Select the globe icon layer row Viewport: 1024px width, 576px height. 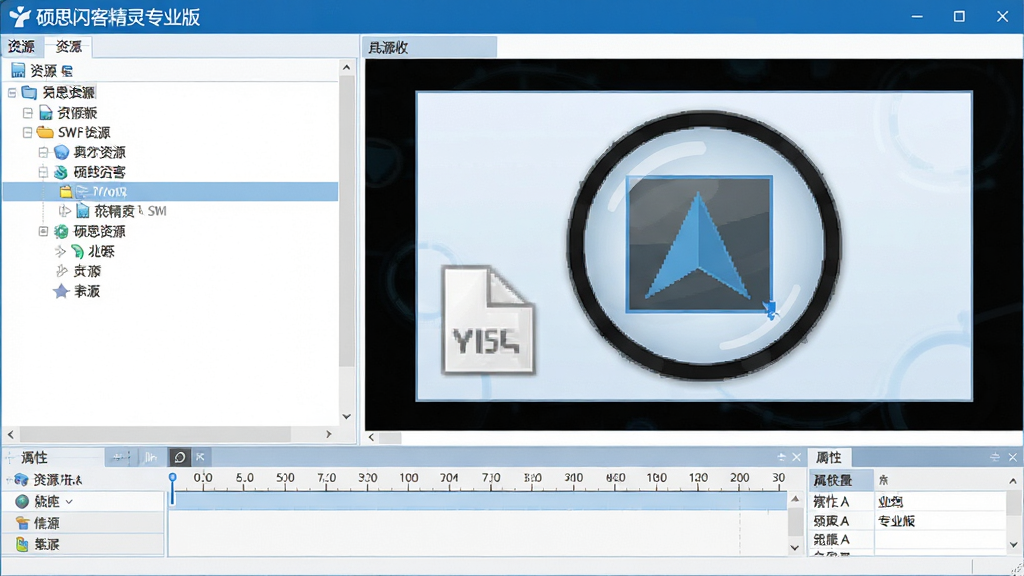(x=83, y=502)
